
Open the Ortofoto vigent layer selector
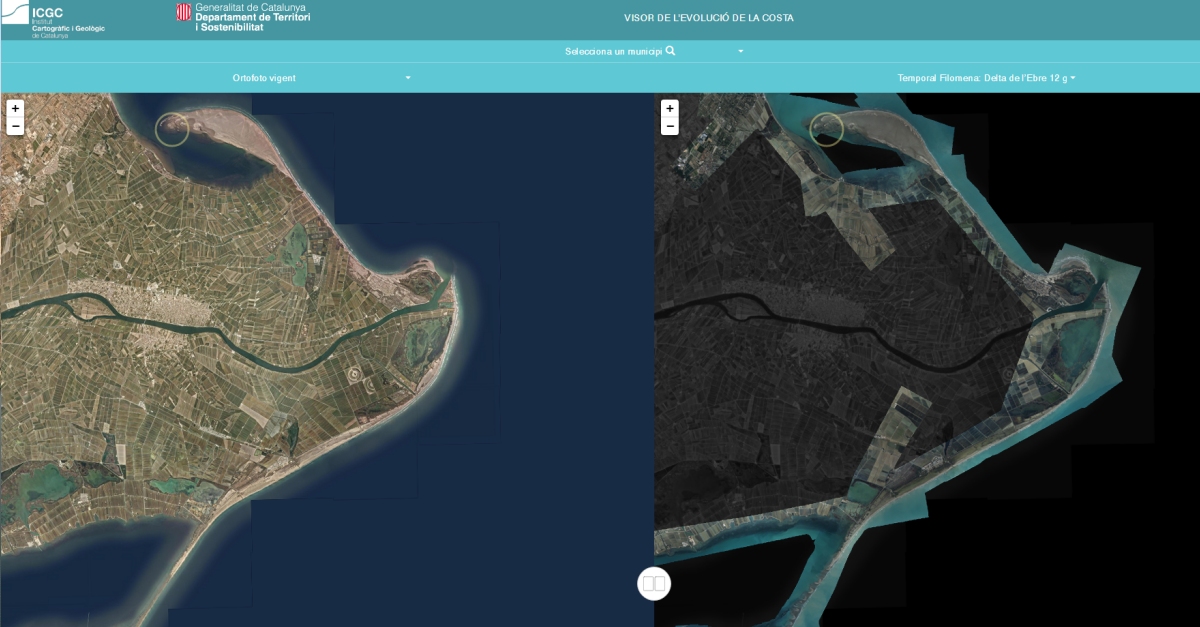coord(407,77)
